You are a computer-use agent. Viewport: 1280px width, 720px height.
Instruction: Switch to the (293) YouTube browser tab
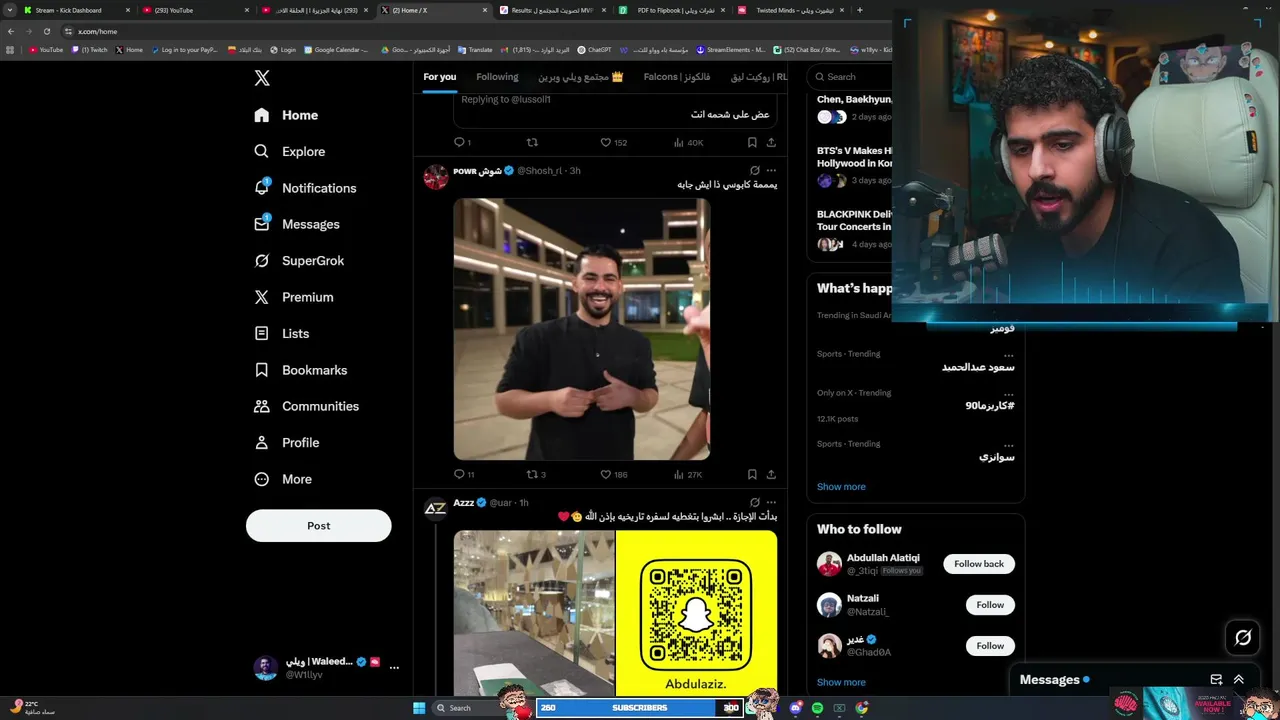(x=195, y=10)
